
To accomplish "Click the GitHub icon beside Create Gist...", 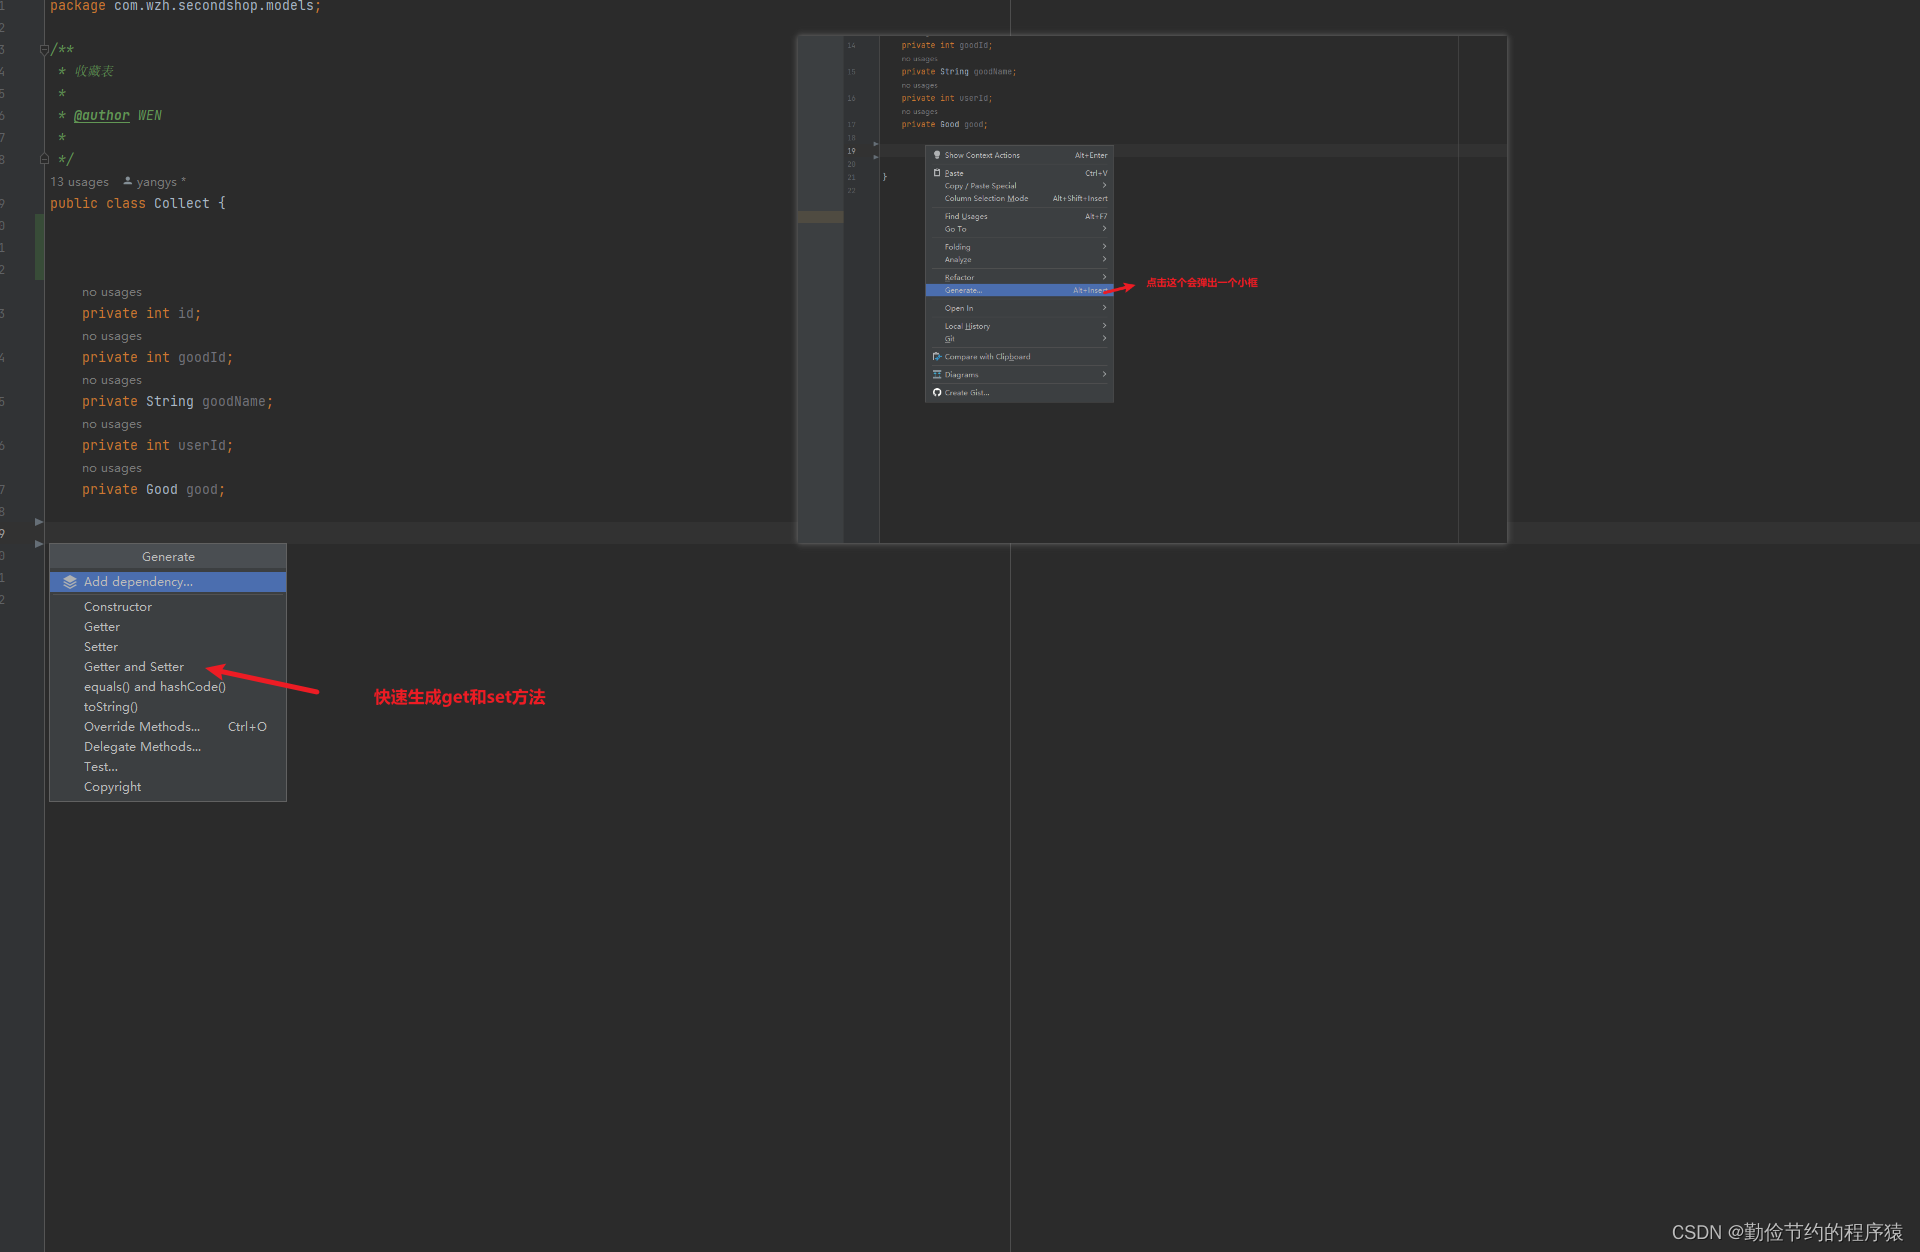I will [x=937, y=393].
